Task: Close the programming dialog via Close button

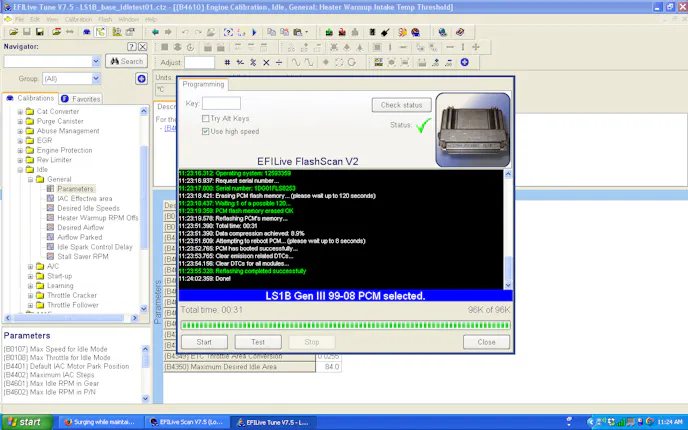Action: click(x=486, y=342)
